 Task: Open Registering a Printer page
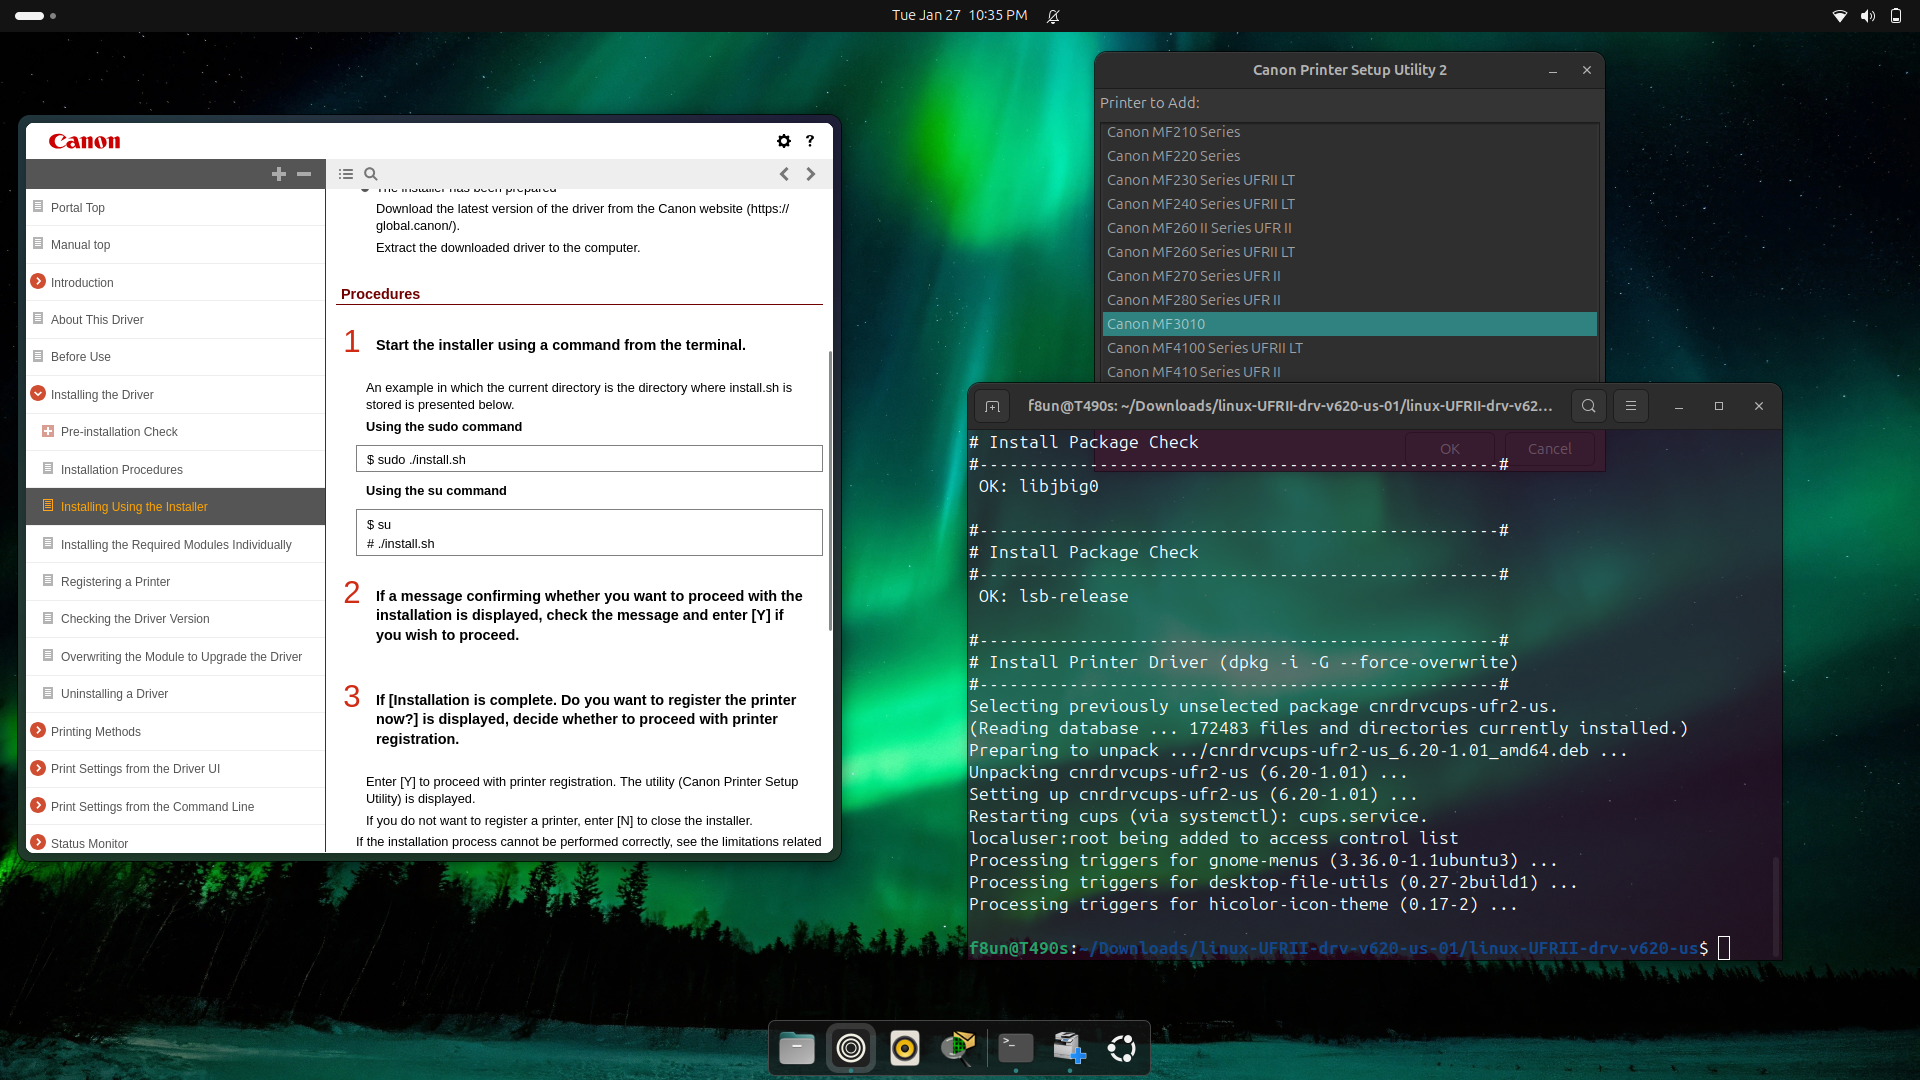coord(115,582)
